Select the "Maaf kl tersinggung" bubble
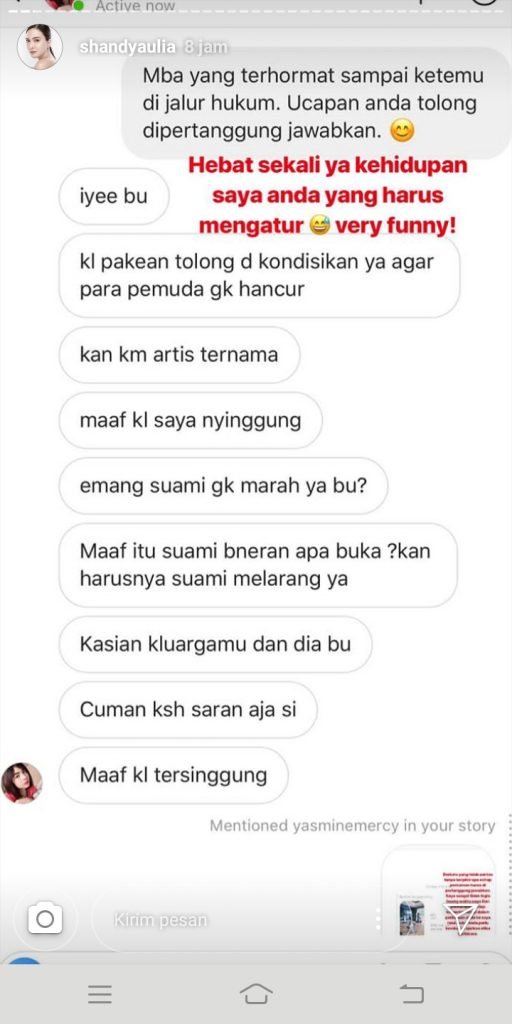 pos(173,775)
